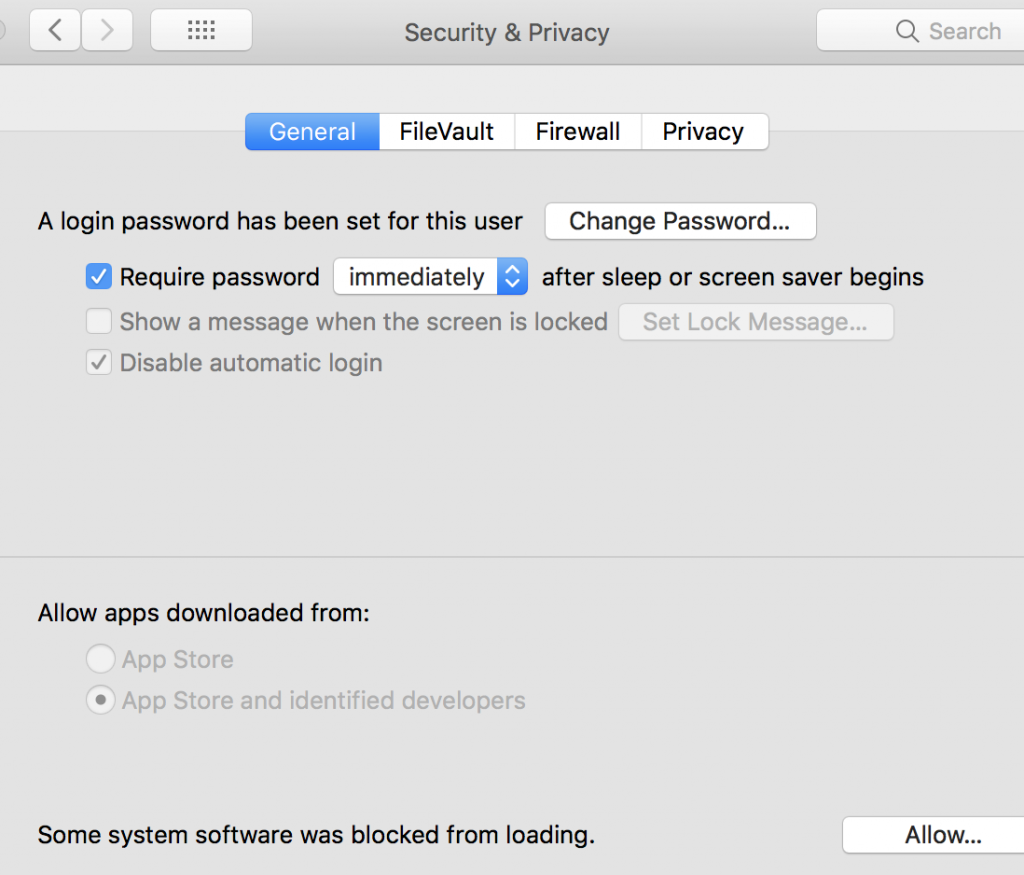Click Change Password button
Viewport: 1024px width, 875px height.
(680, 221)
